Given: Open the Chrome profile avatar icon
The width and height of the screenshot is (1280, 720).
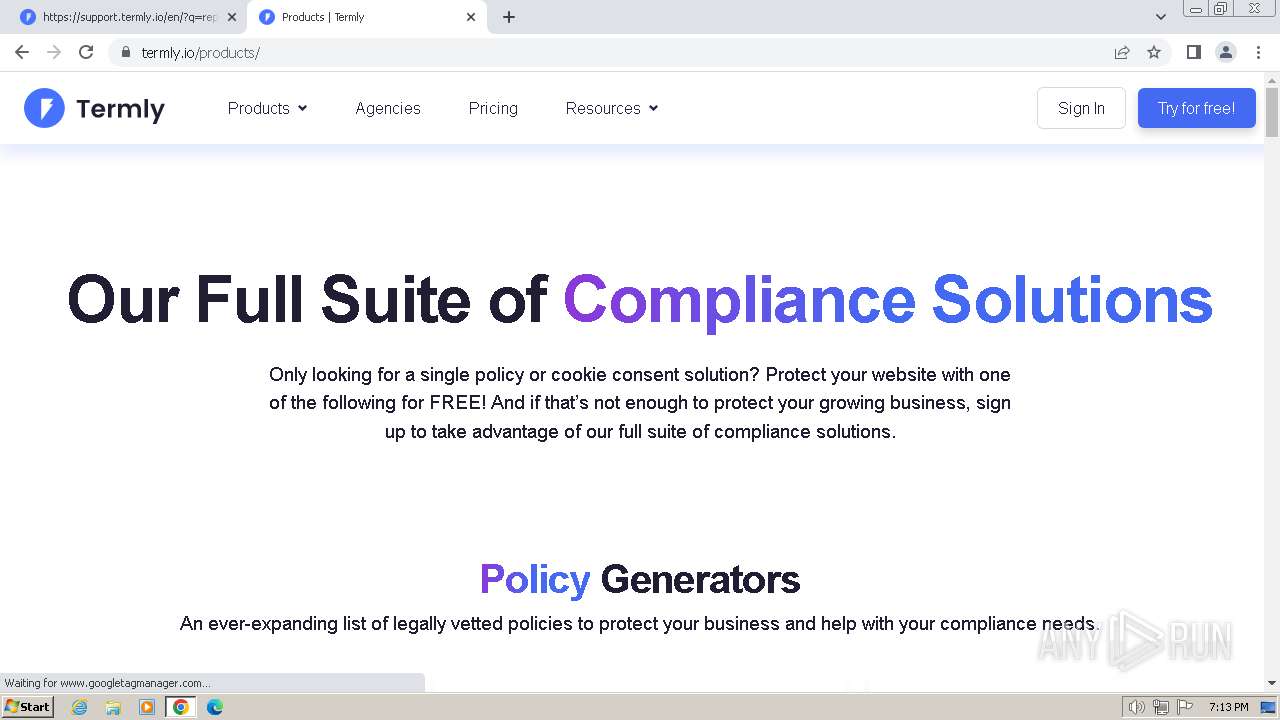Looking at the screenshot, I should pyautogui.click(x=1226, y=52).
